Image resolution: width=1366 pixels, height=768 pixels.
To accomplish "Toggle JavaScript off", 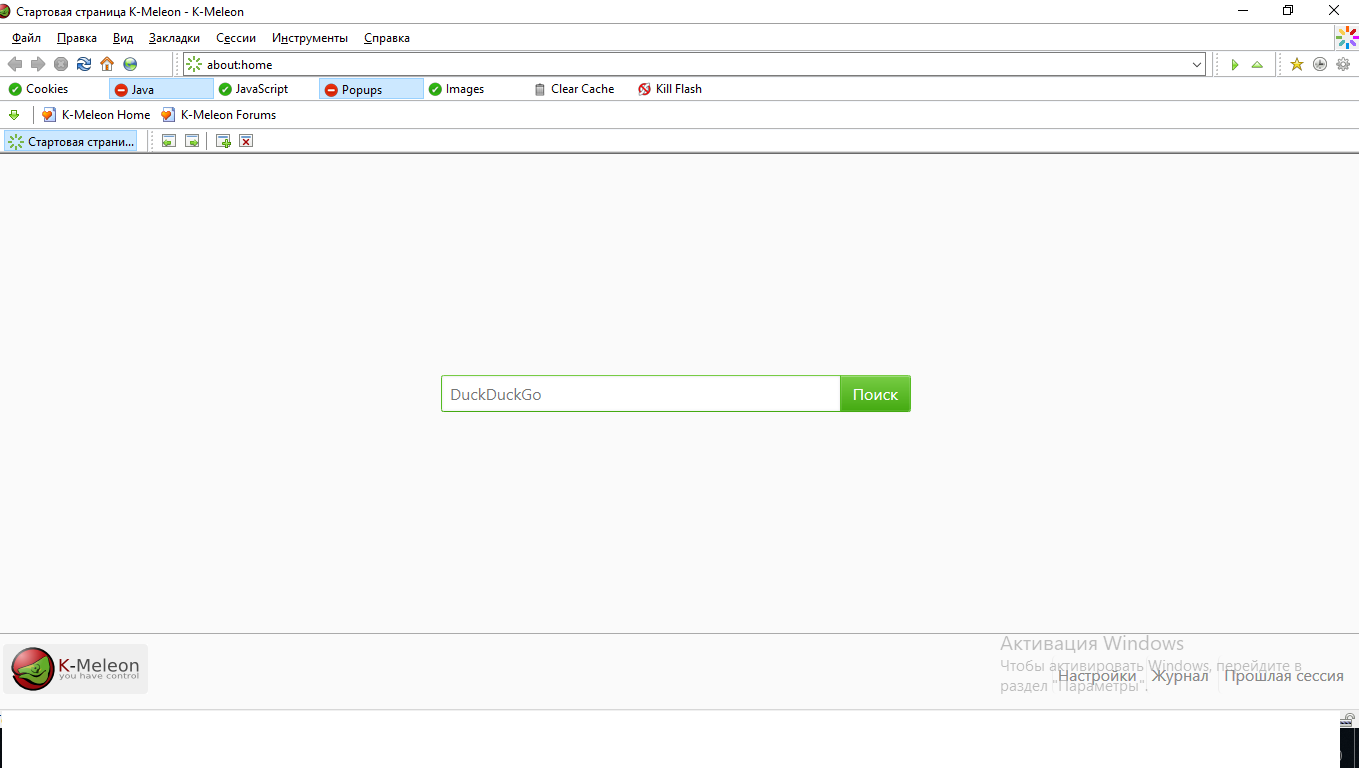I will click(x=254, y=89).
